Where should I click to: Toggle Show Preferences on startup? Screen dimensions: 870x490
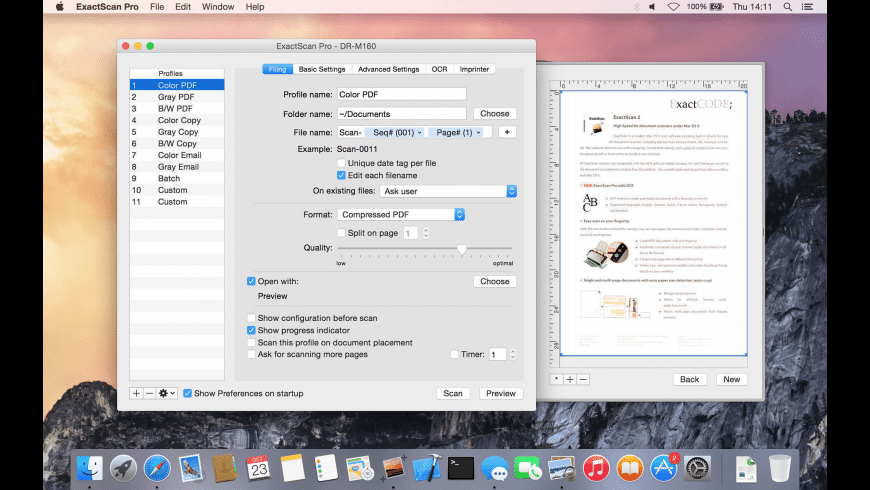[x=188, y=393]
